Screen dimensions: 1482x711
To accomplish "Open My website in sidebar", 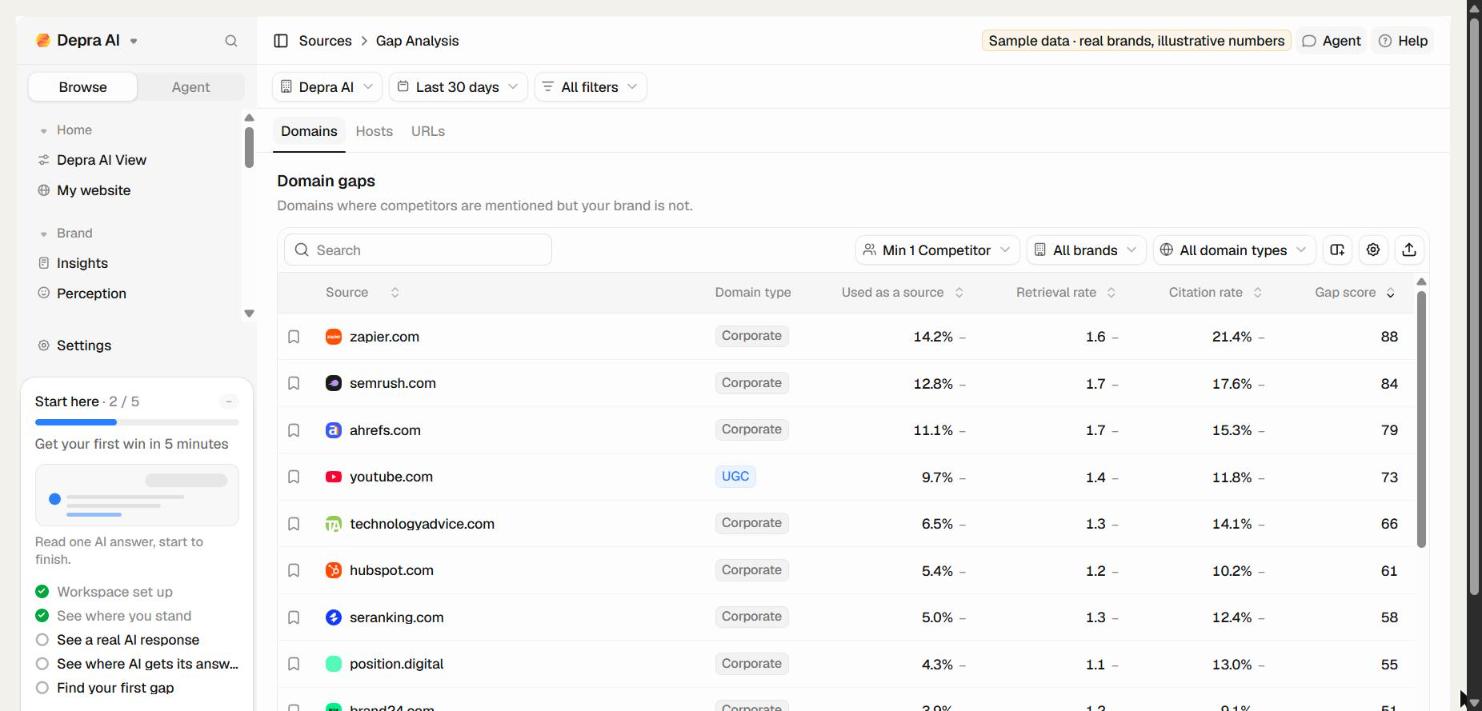I will click(x=84, y=190).
